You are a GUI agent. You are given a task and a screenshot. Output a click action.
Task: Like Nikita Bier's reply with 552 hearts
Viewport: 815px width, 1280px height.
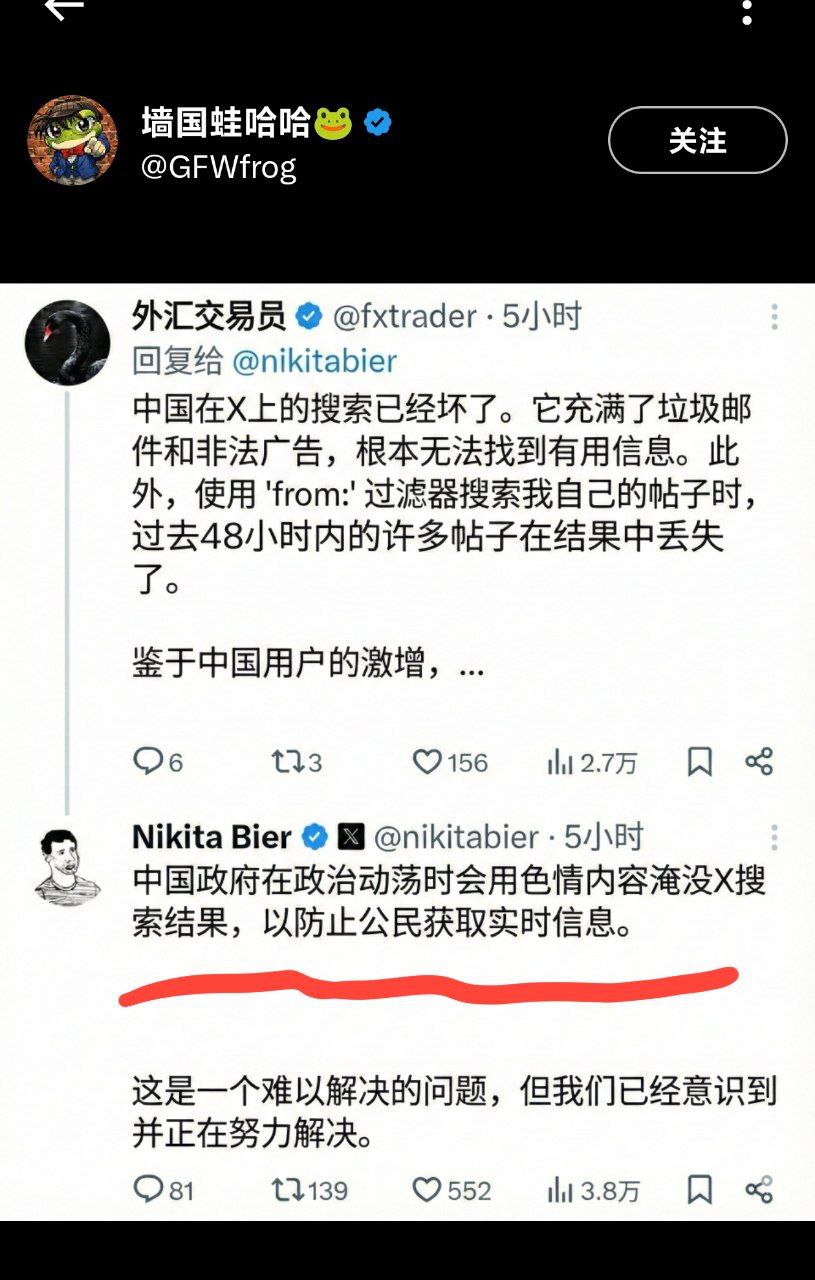click(x=452, y=1190)
